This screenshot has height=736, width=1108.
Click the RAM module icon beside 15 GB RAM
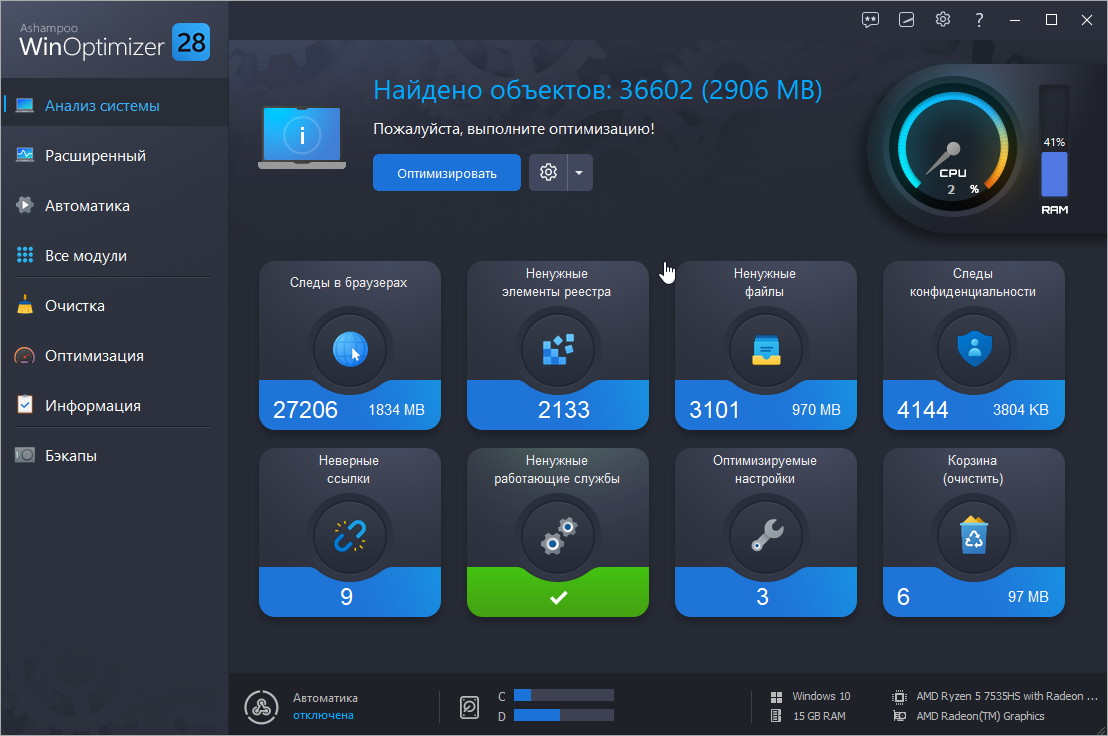[x=776, y=716]
